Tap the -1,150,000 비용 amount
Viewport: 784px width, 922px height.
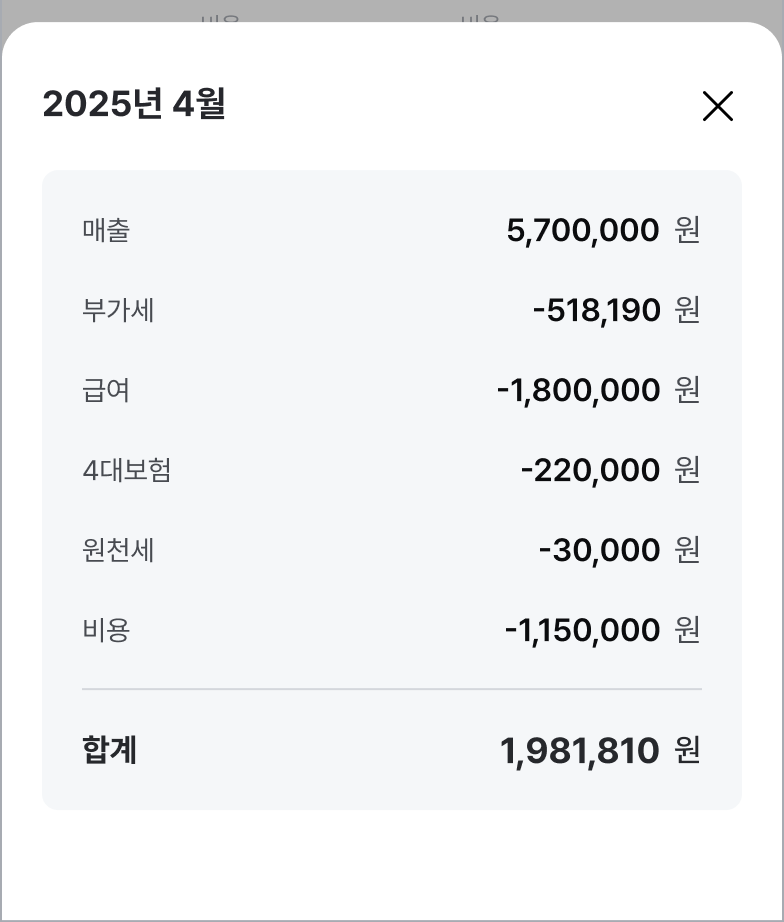click(x=582, y=630)
